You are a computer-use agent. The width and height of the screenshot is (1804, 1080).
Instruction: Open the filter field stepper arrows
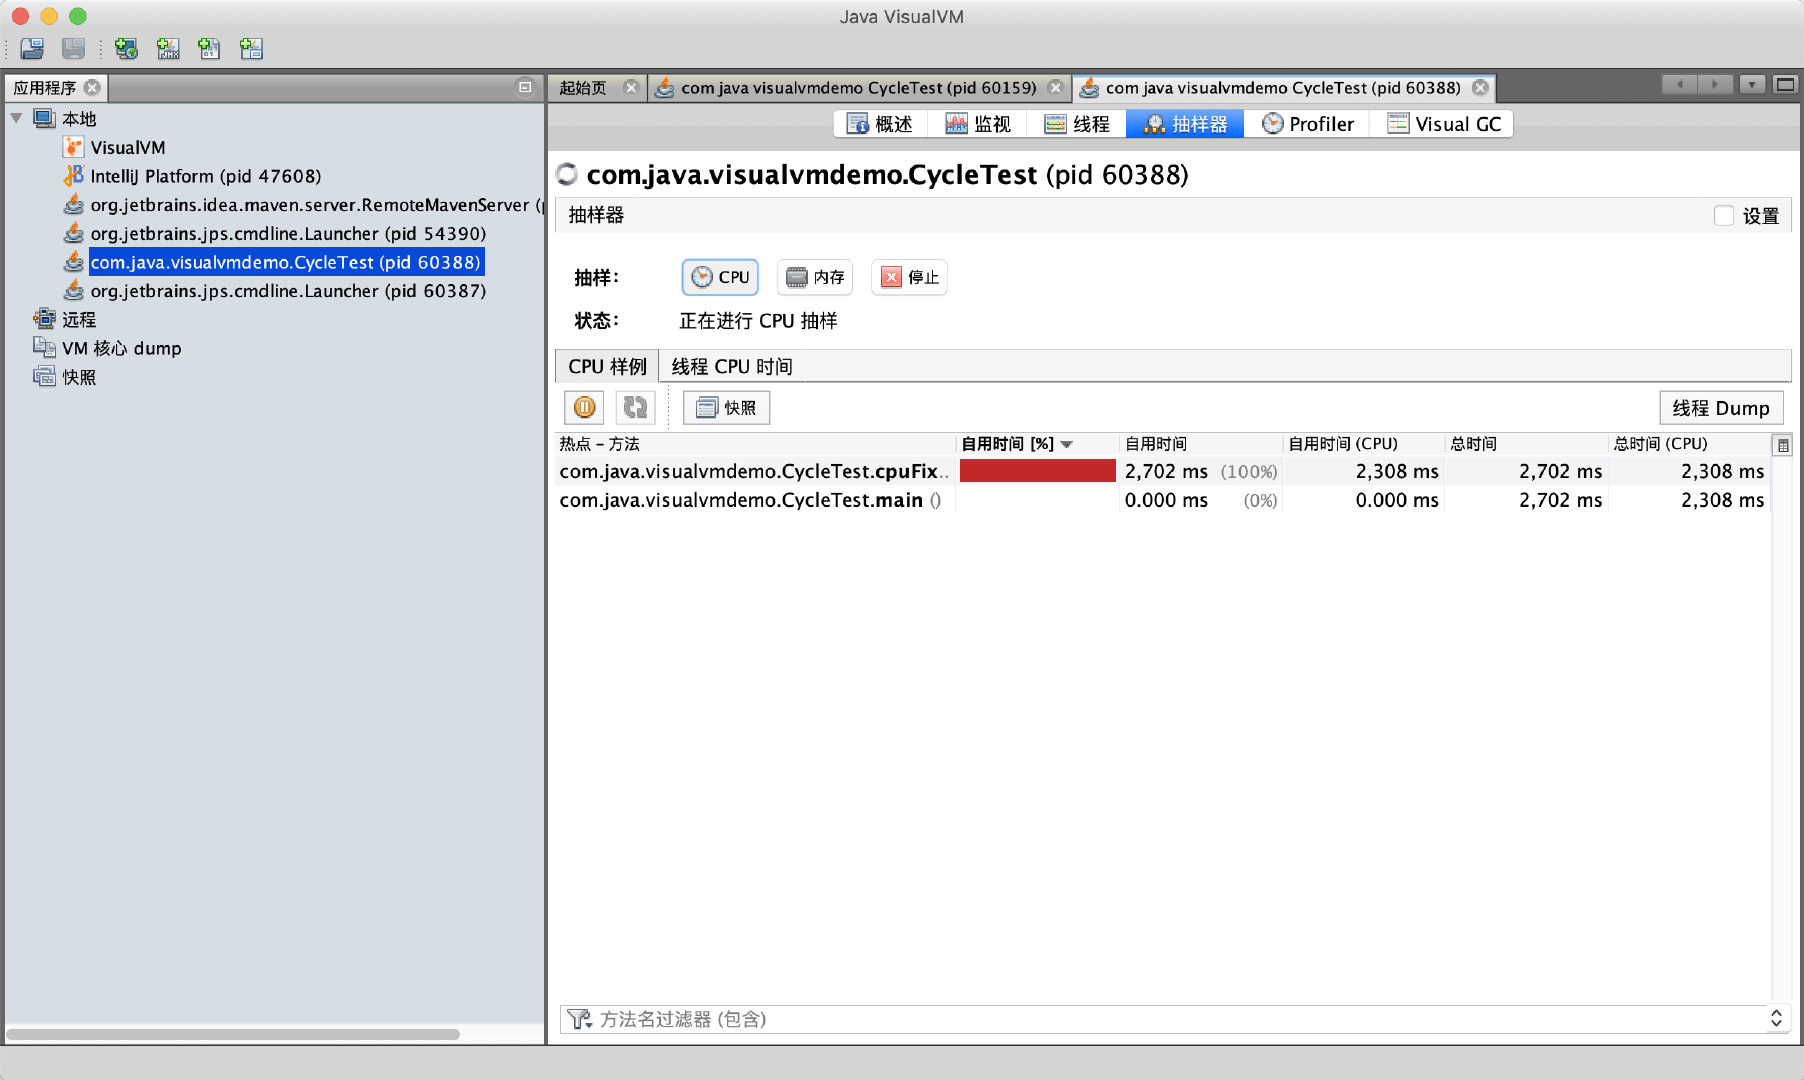[x=1776, y=1018]
